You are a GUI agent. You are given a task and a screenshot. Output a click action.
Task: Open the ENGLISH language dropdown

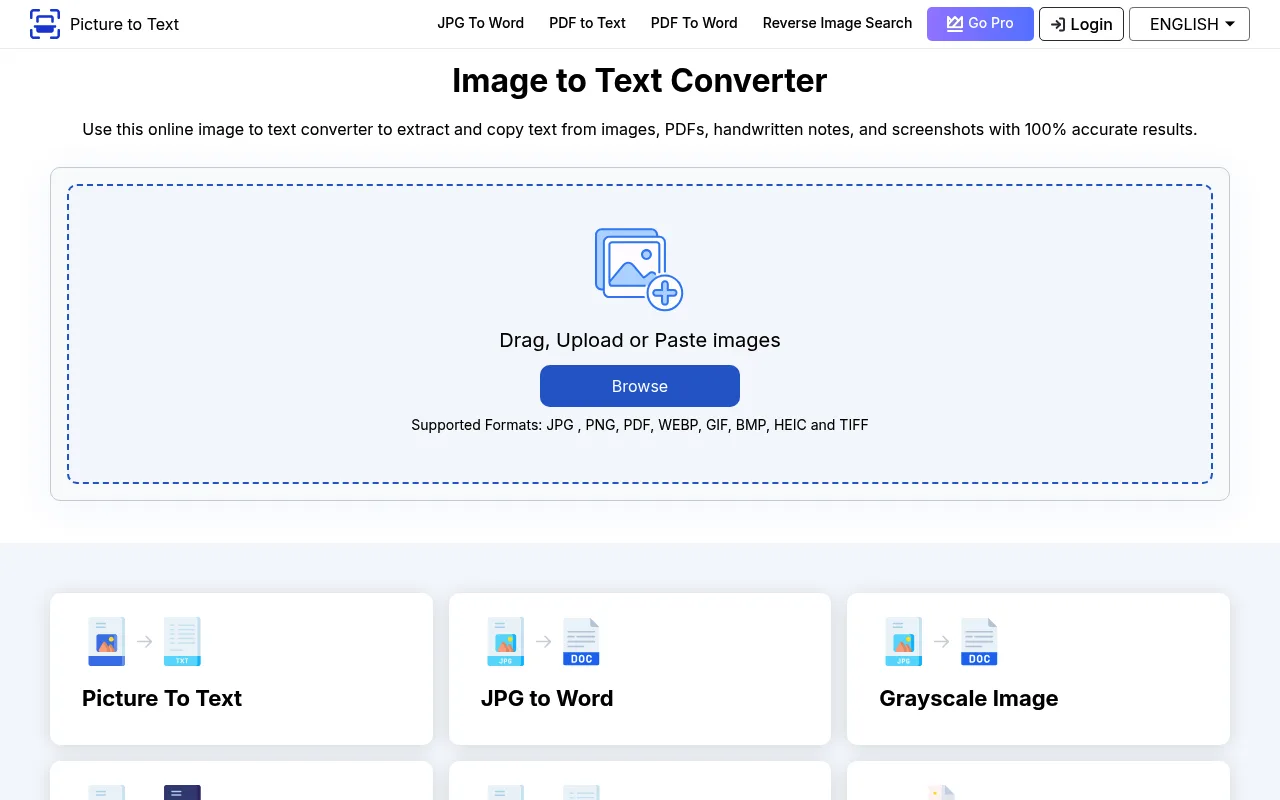[x=1189, y=24]
